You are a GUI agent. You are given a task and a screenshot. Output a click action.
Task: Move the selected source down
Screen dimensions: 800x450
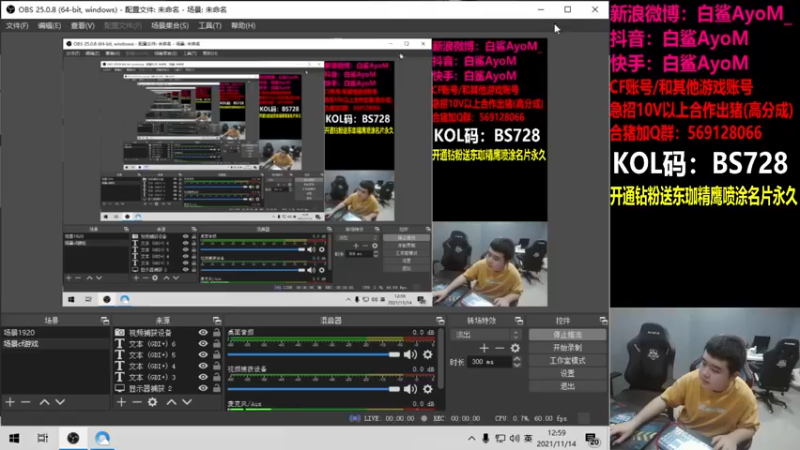(187, 402)
